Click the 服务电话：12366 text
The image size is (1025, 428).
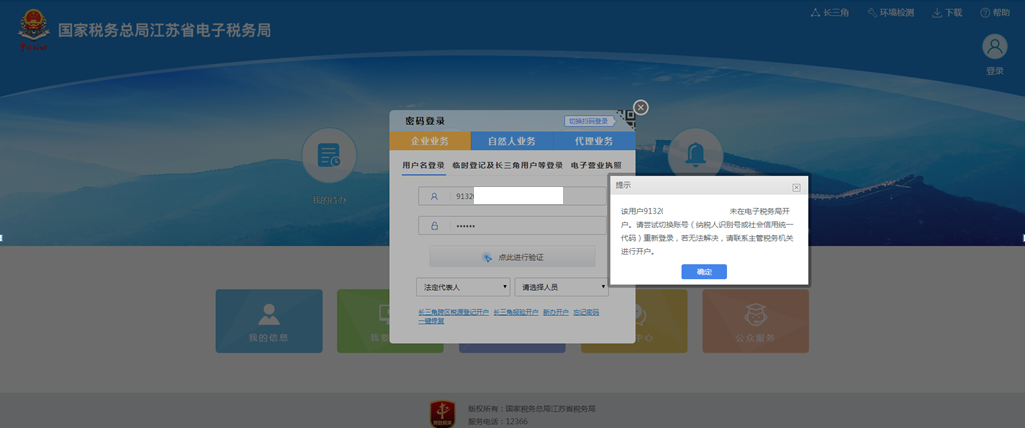[x=497, y=421]
